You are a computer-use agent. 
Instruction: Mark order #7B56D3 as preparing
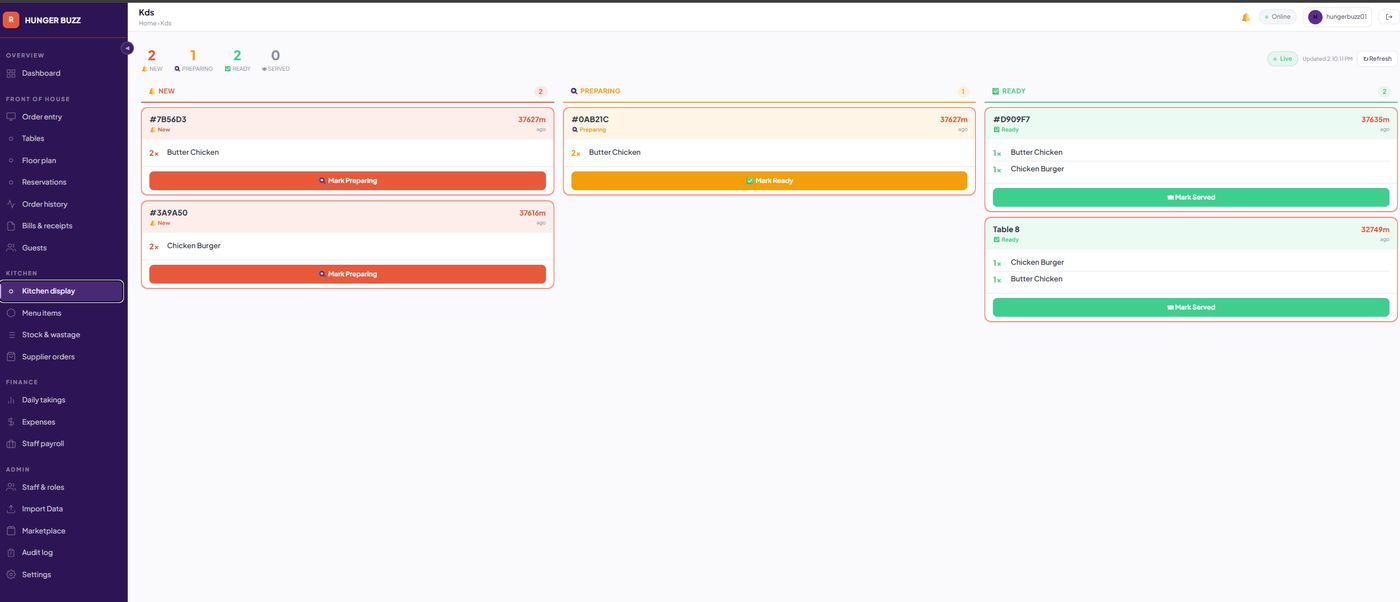(347, 181)
